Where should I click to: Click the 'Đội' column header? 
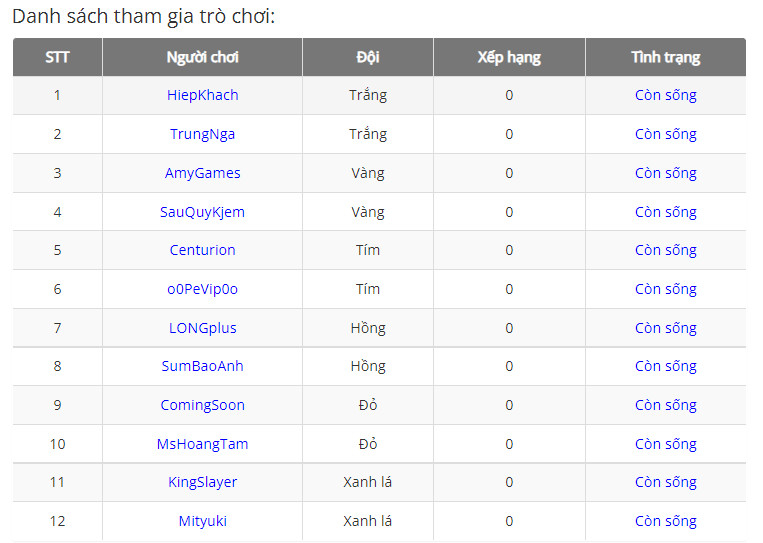tap(367, 57)
